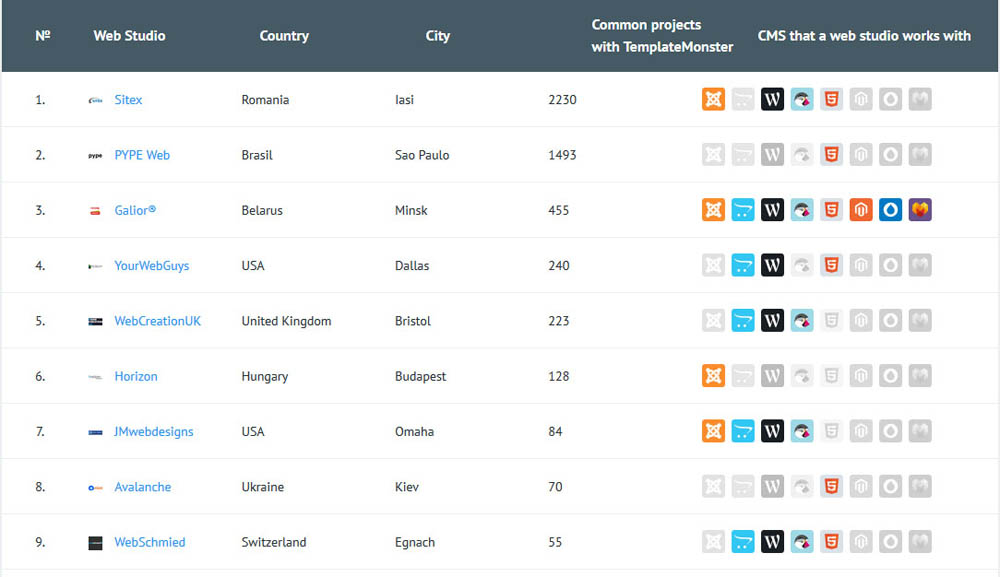The width and height of the screenshot is (1000, 577).
Task: Click the 'Brasil' country cell
Action: [x=257, y=155]
